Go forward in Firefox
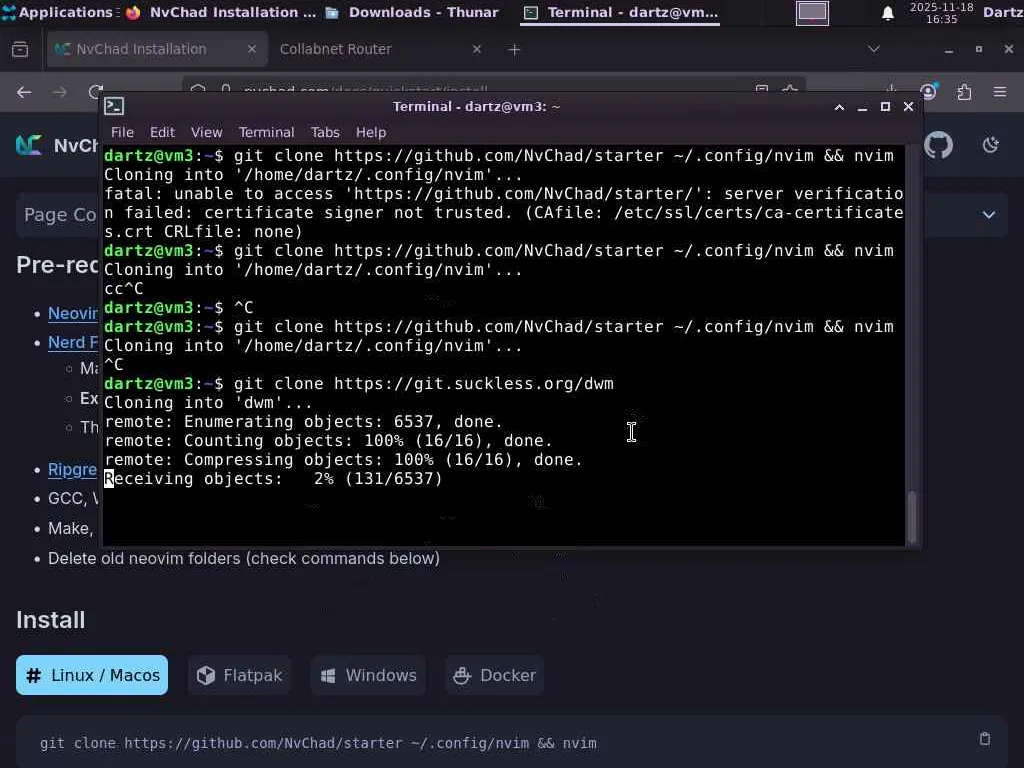Viewport: 1024px width, 768px height. pyautogui.click(x=59, y=92)
